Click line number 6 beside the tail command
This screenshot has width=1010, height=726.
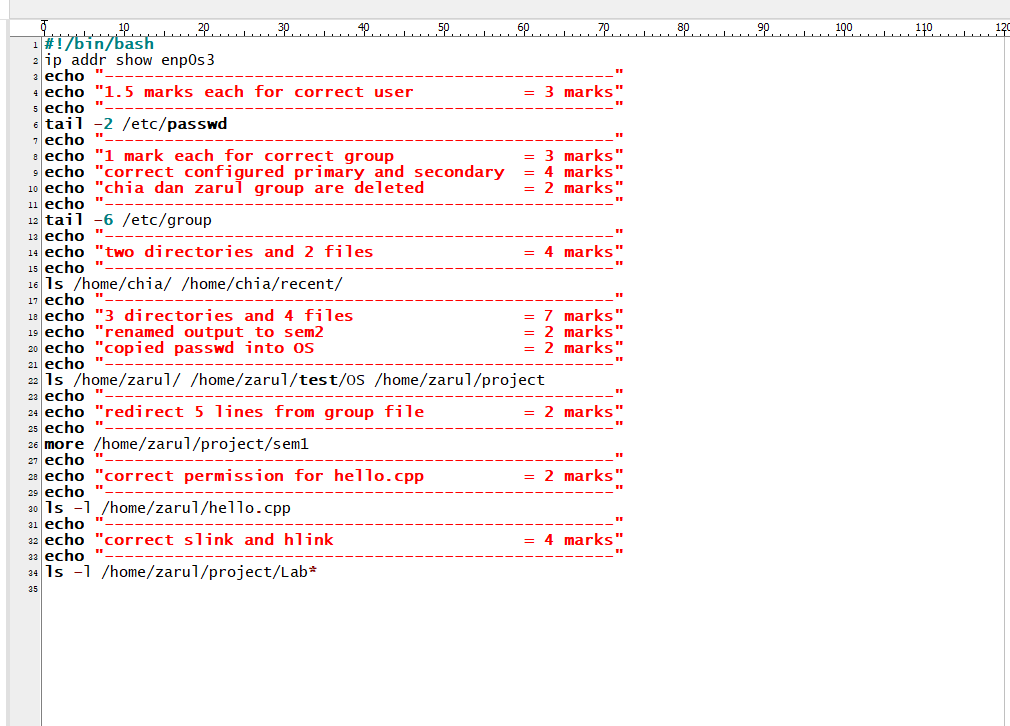(x=33, y=124)
